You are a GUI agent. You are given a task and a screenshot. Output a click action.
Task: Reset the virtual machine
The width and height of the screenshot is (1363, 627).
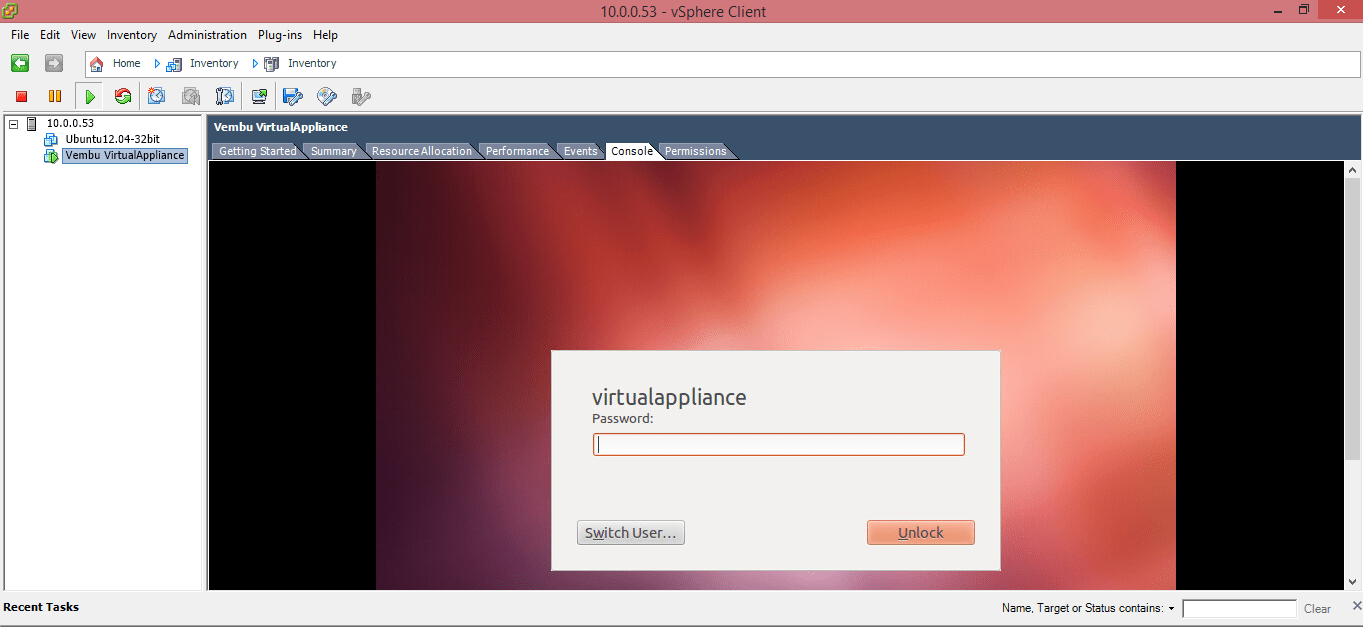tap(122, 95)
